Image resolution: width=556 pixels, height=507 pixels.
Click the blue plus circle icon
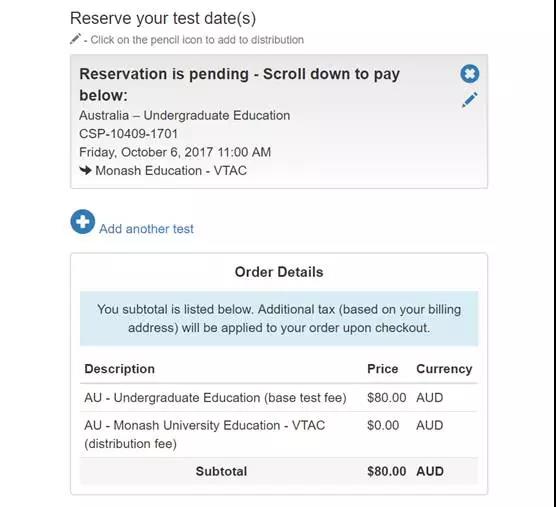point(83,222)
